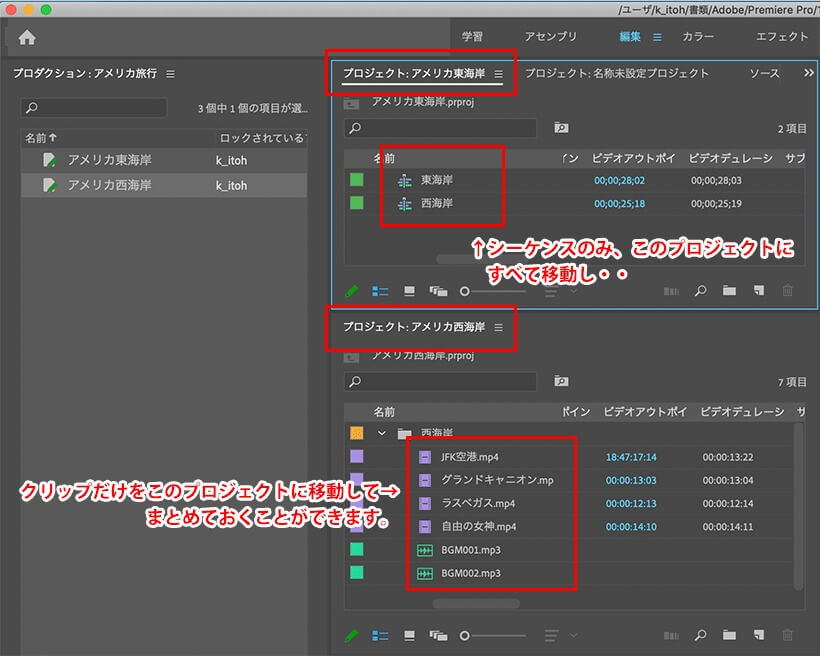Screen dimensions: 820x656
Task: Switch to アセンブリ workspace
Action: click(x=551, y=37)
